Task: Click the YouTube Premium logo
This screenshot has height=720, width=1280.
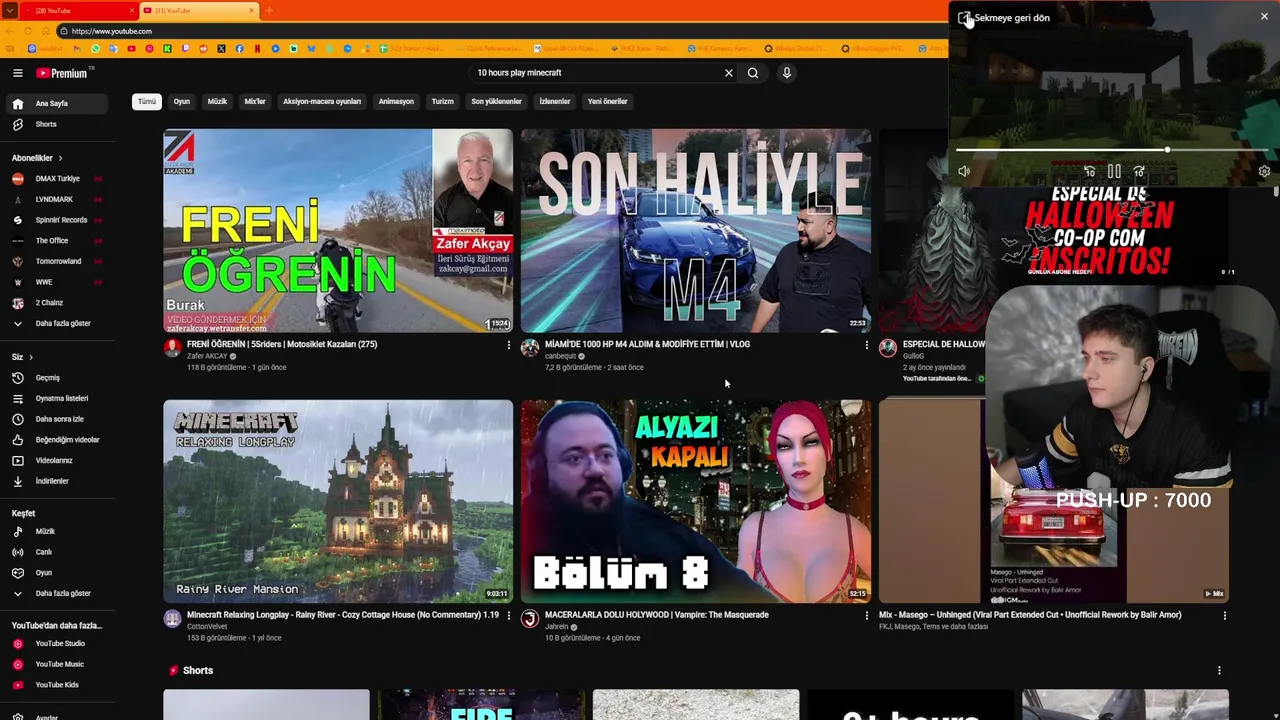Action: tap(62, 73)
